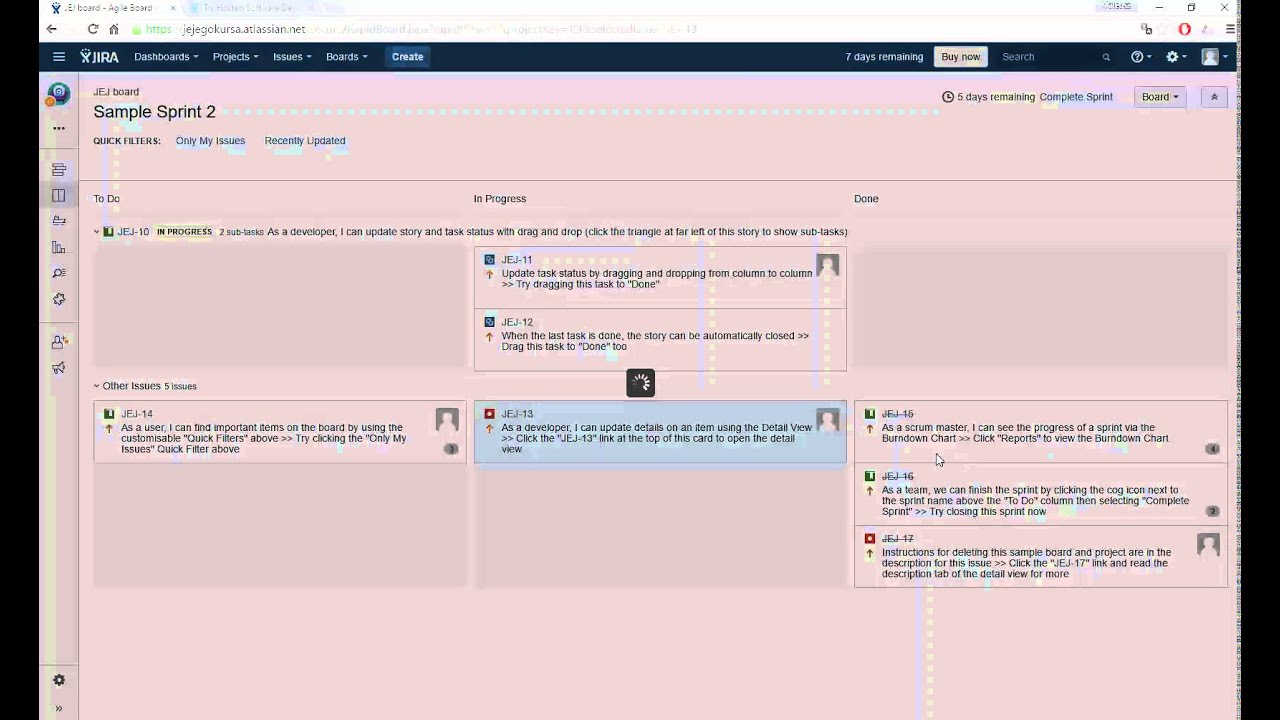Click the browser address bar URL
This screenshot has height=720, width=1280.
point(420,29)
